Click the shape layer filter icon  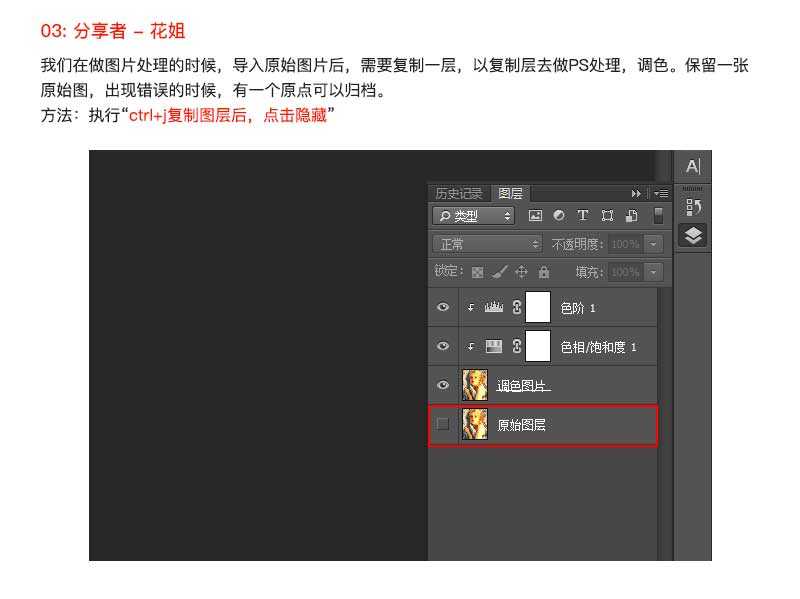pyautogui.click(x=608, y=215)
